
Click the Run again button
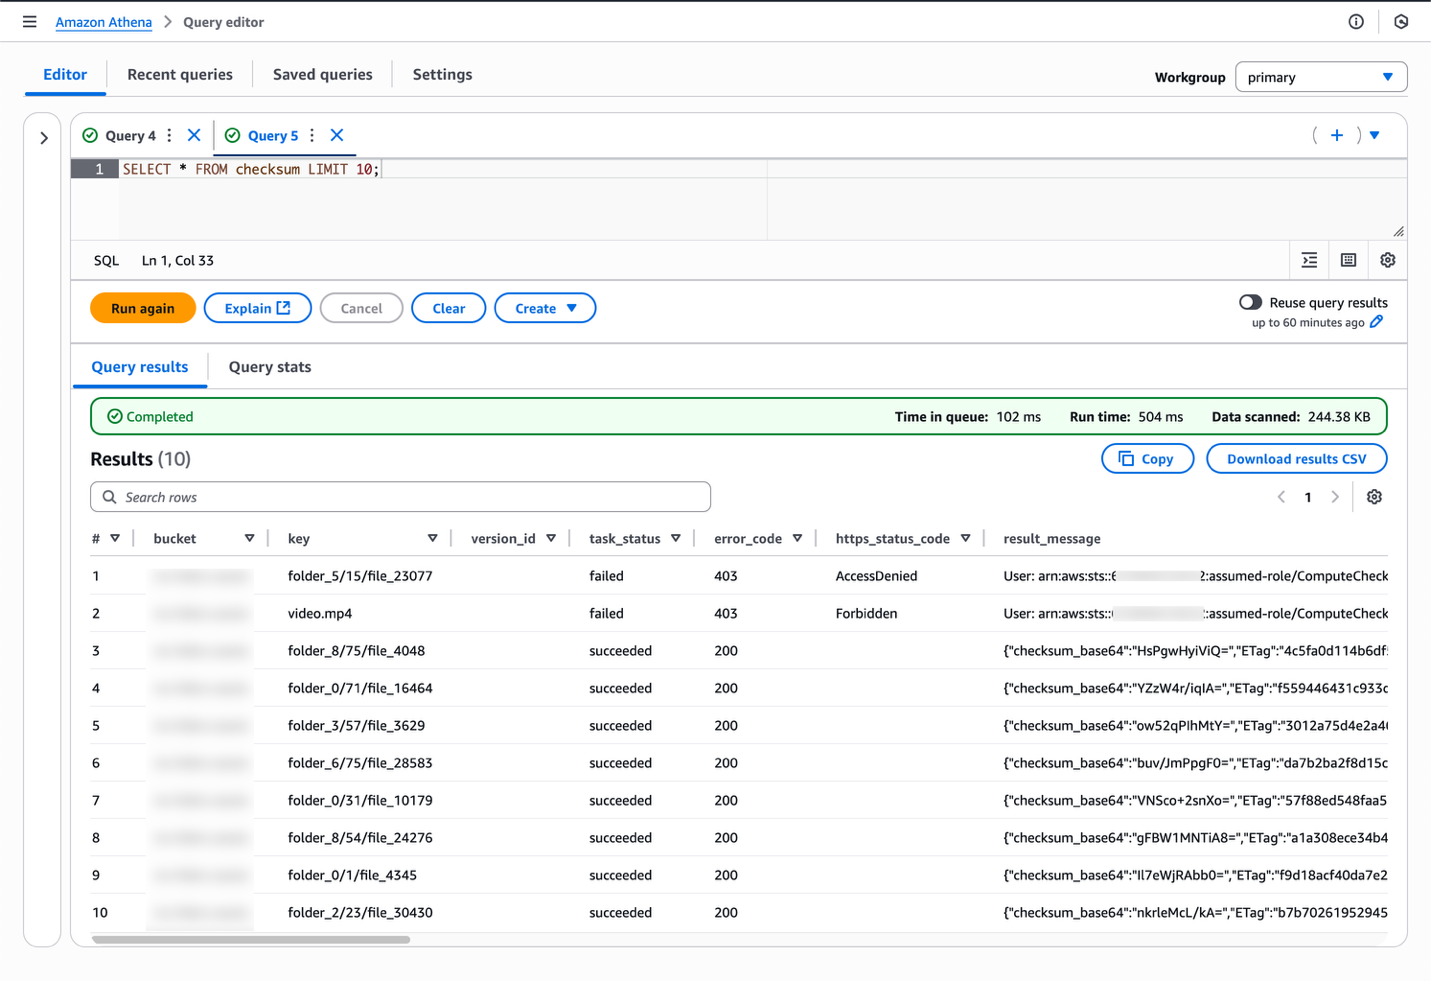pos(142,308)
